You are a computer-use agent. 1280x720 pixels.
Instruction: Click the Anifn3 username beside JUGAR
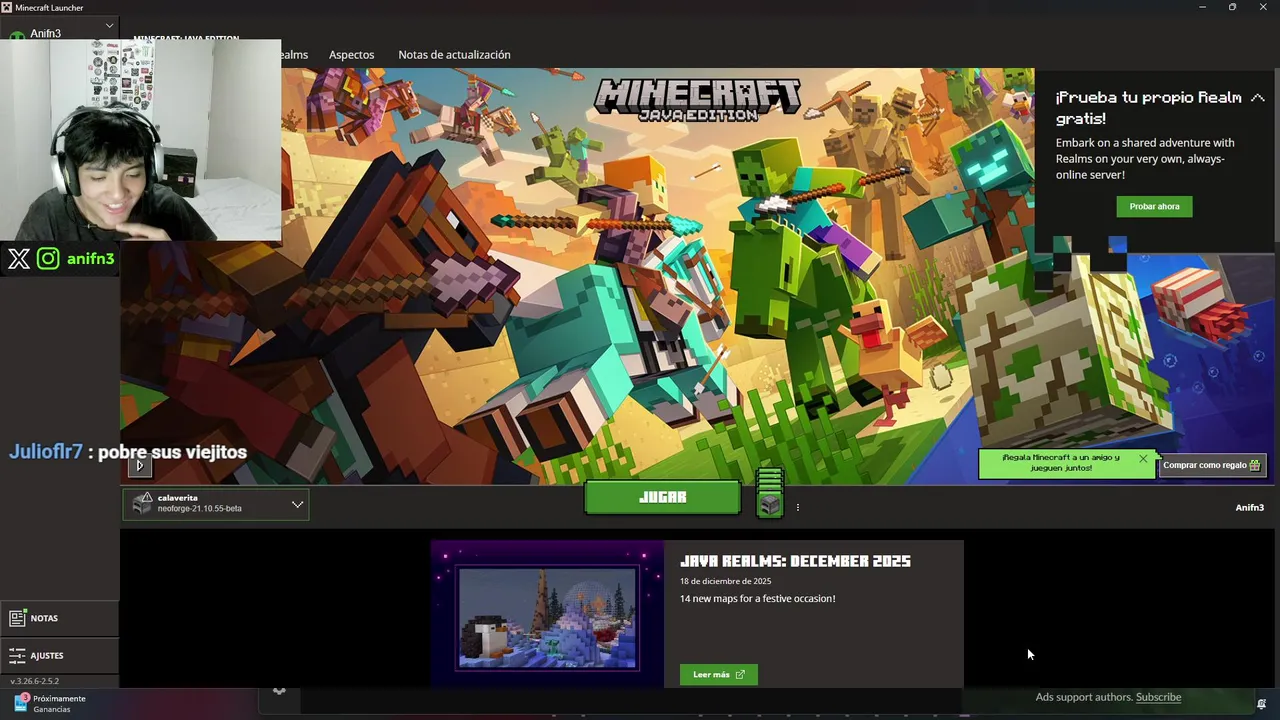point(1249,508)
